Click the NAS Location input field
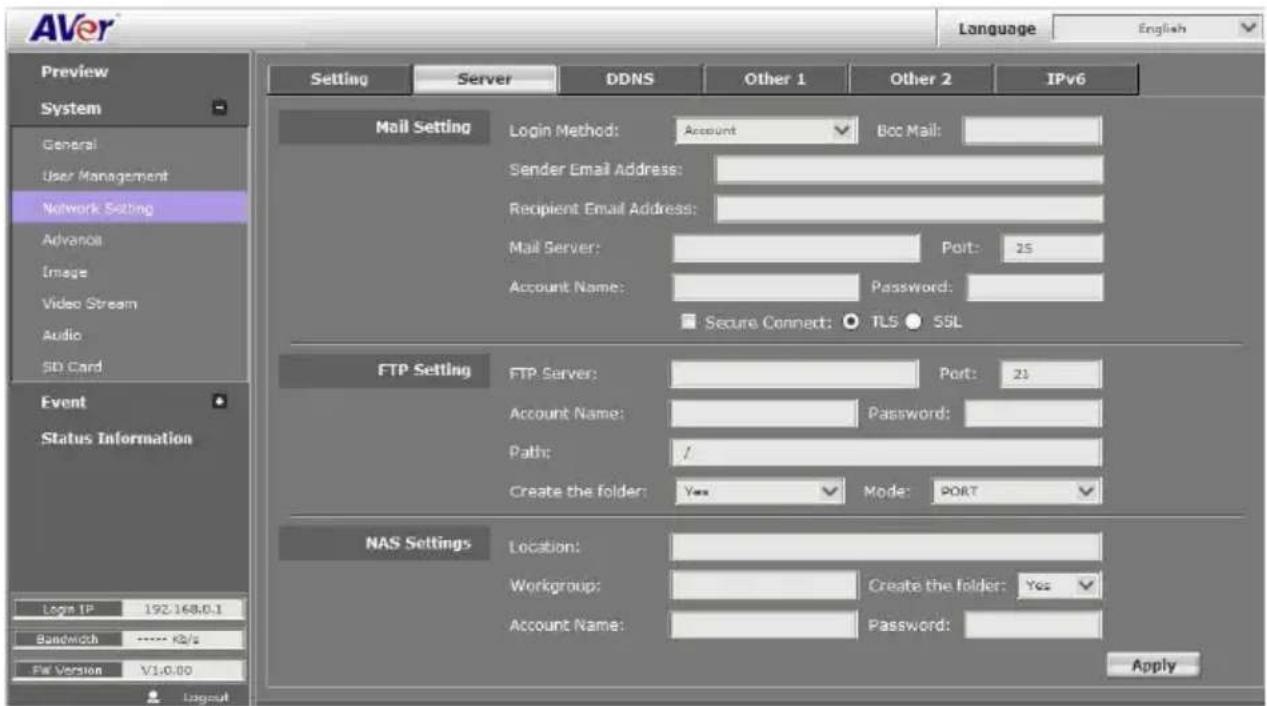This screenshot has width=1267, height=706. click(886, 546)
